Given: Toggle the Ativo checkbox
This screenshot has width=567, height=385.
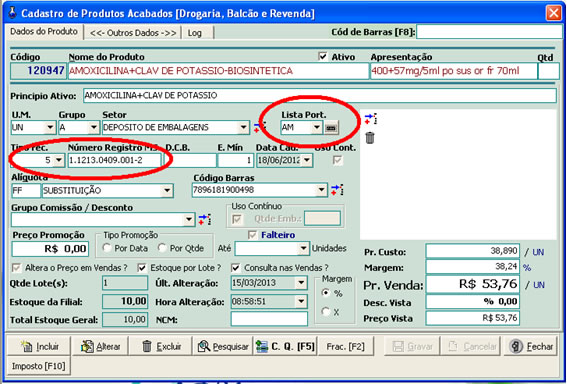Looking at the screenshot, I should tap(323, 56).
